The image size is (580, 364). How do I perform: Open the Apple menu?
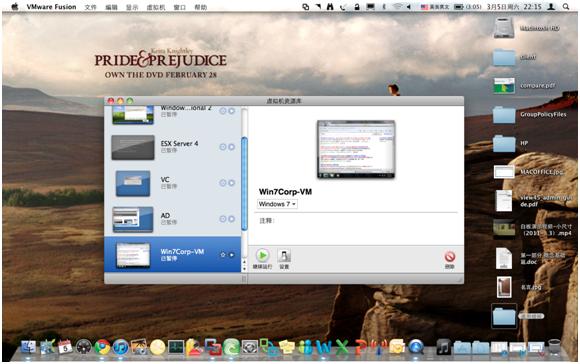tap(15, 6)
